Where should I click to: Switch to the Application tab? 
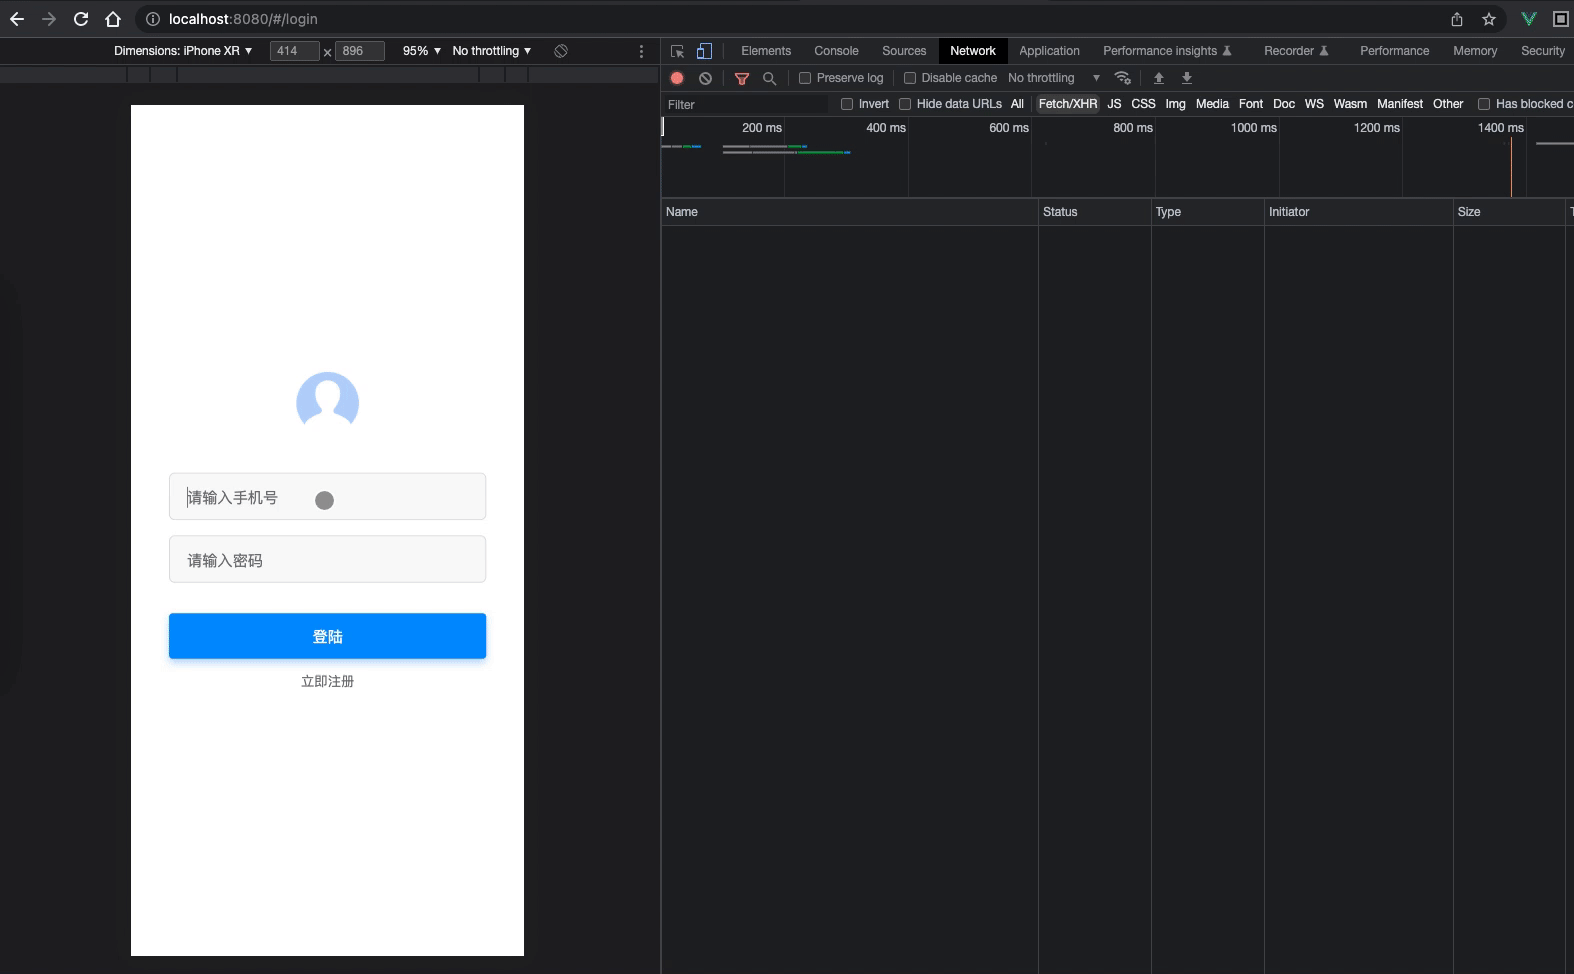click(1049, 51)
